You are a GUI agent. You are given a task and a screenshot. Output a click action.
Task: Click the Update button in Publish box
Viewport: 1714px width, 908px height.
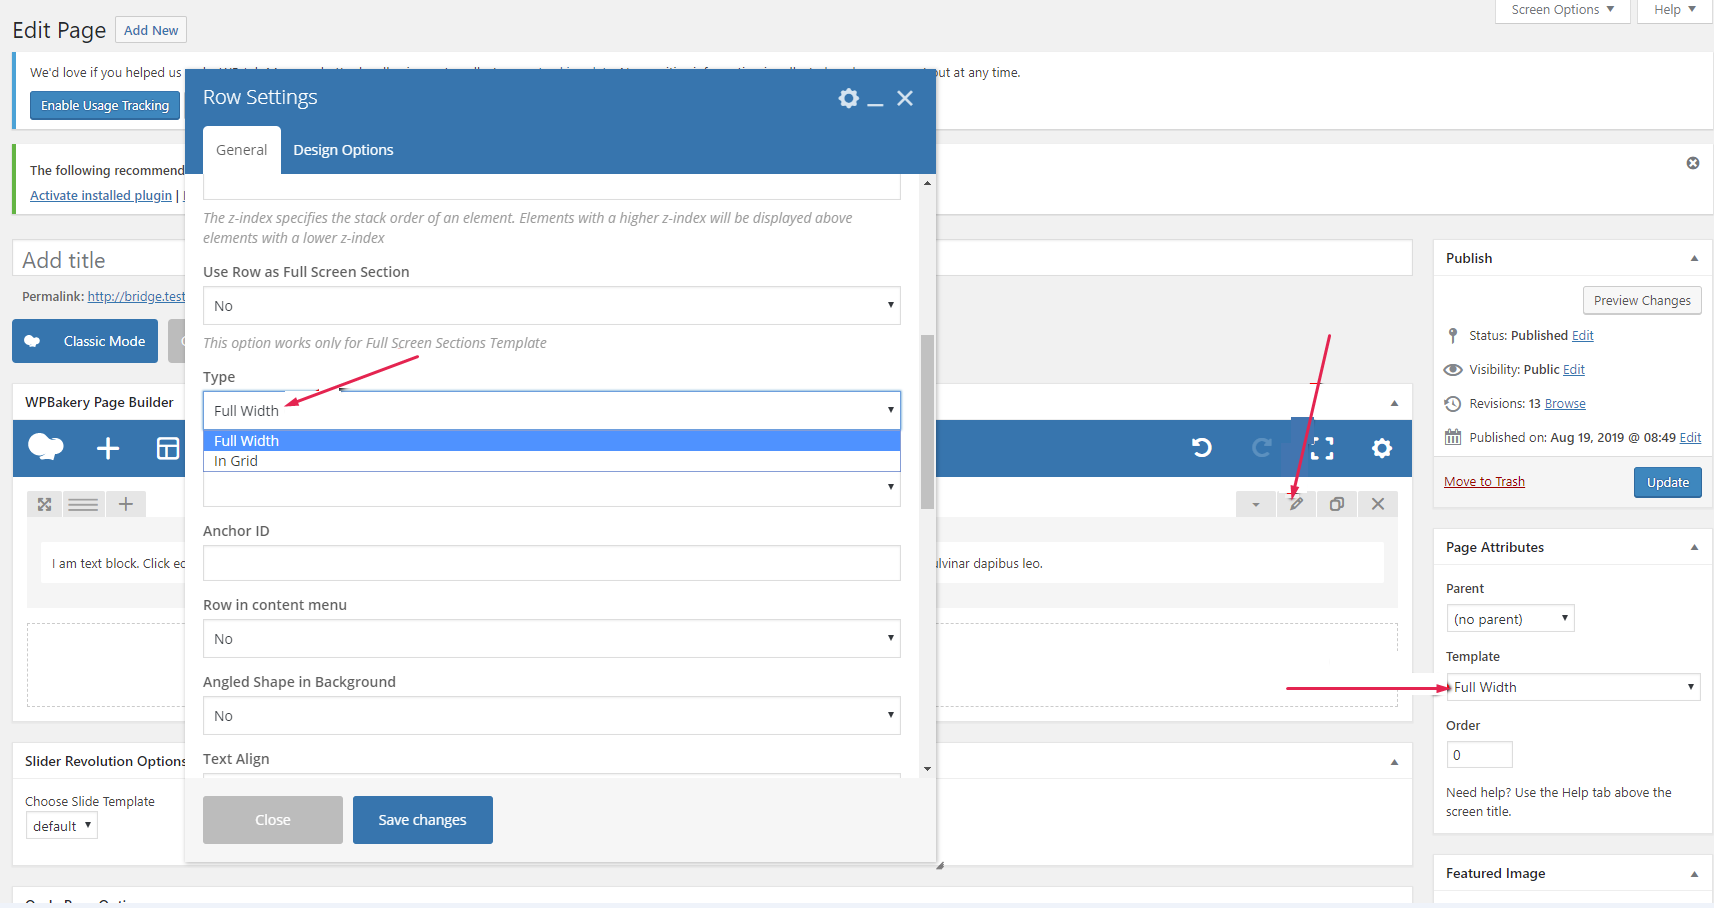(1667, 482)
